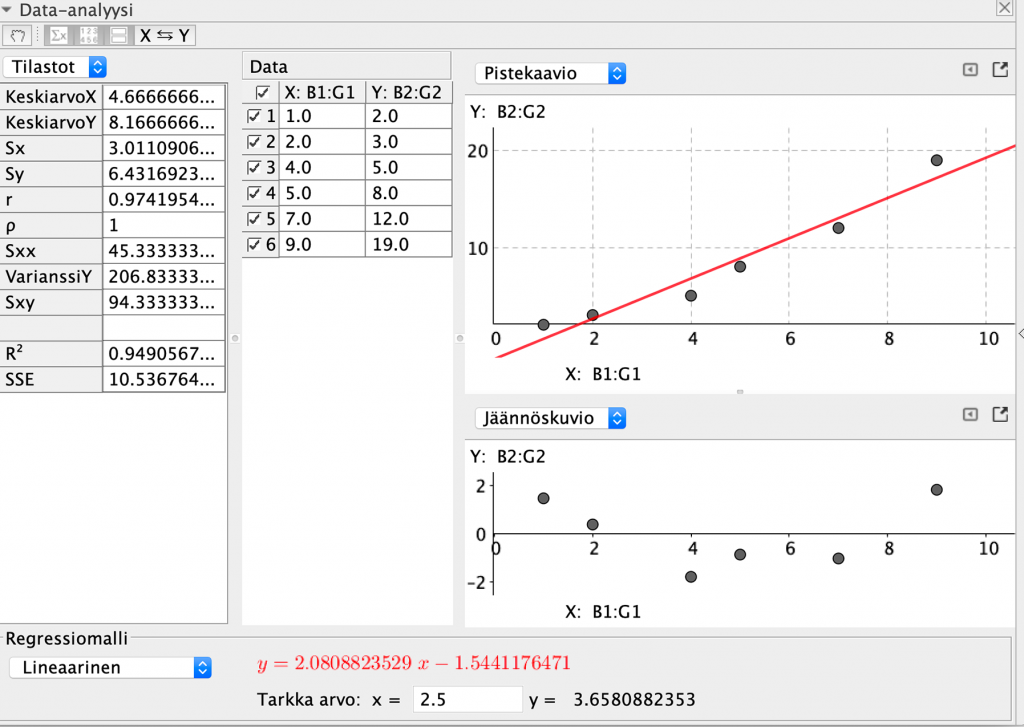Viewport: 1024px width, 727px height.
Task: Toggle the select-all checkbox in Data header
Action: [x=263, y=92]
